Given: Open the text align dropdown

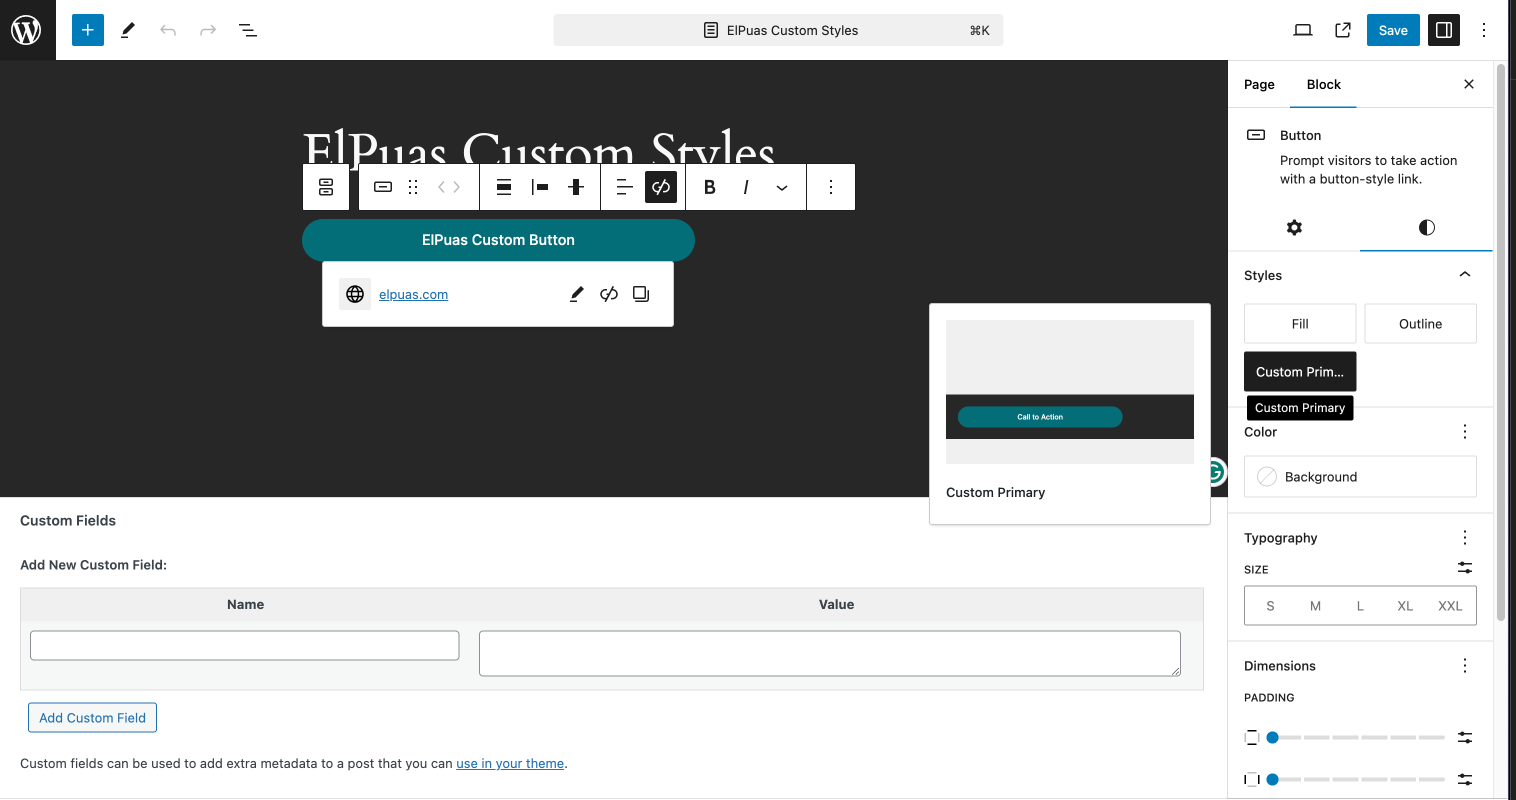Looking at the screenshot, I should pyautogui.click(x=625, y=187).
